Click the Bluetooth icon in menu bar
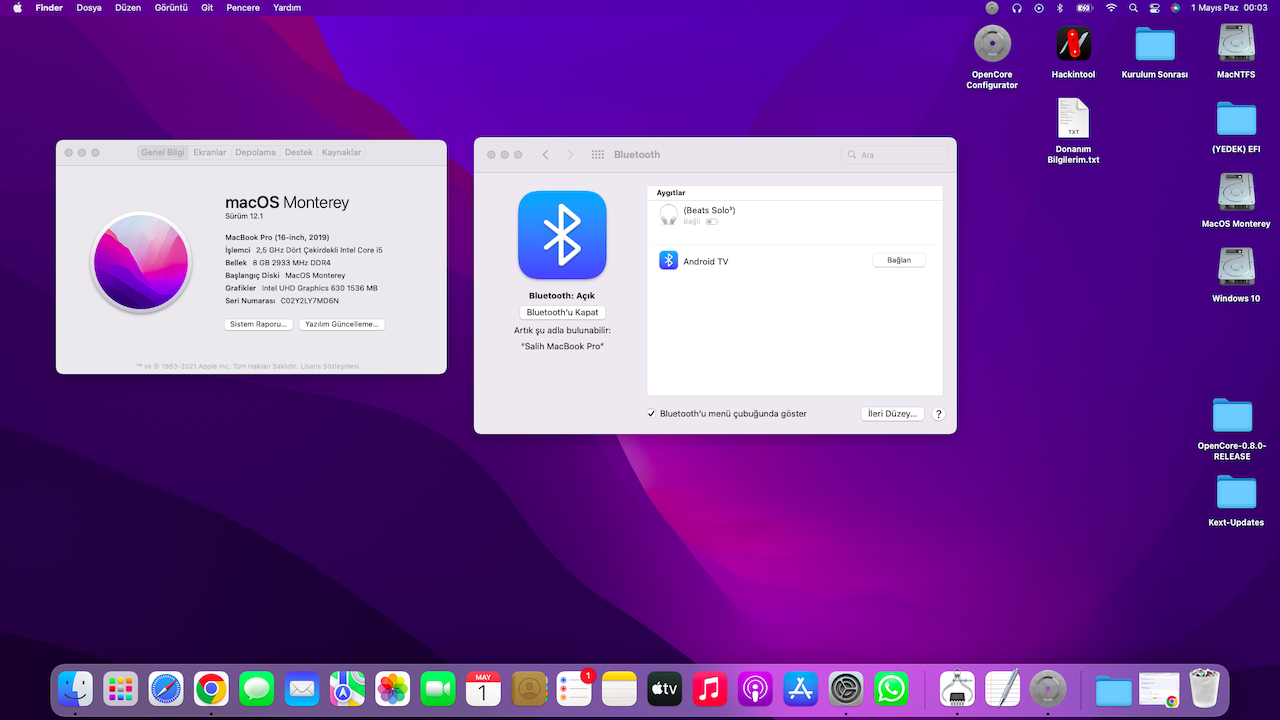 coord(1060,8)
